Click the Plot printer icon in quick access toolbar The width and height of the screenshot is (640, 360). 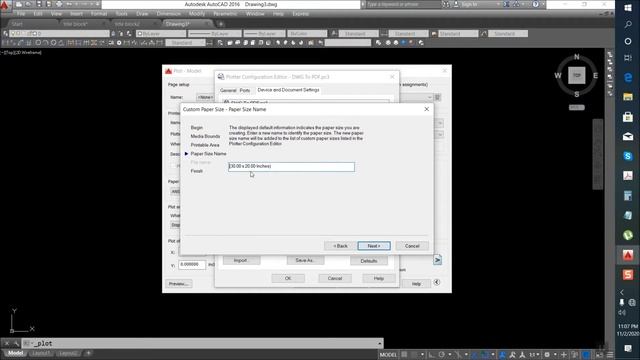tap(58, 4)
